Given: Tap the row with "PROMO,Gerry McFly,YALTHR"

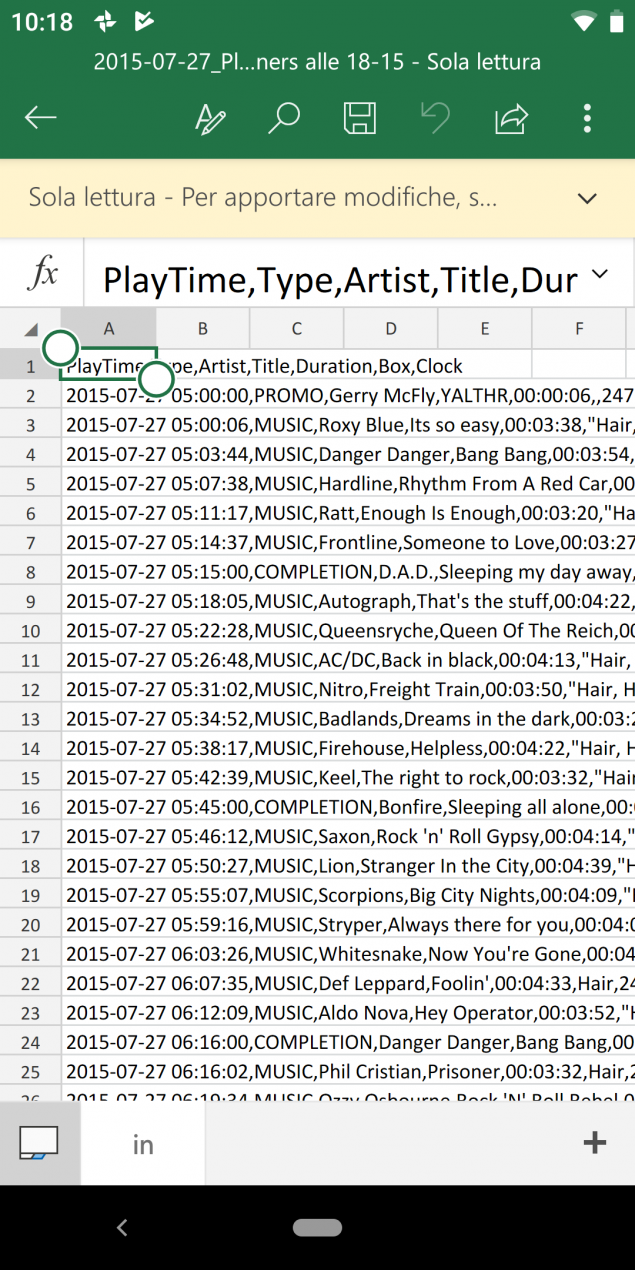Looking at the screenshot, I should click(x=348, y=395).
